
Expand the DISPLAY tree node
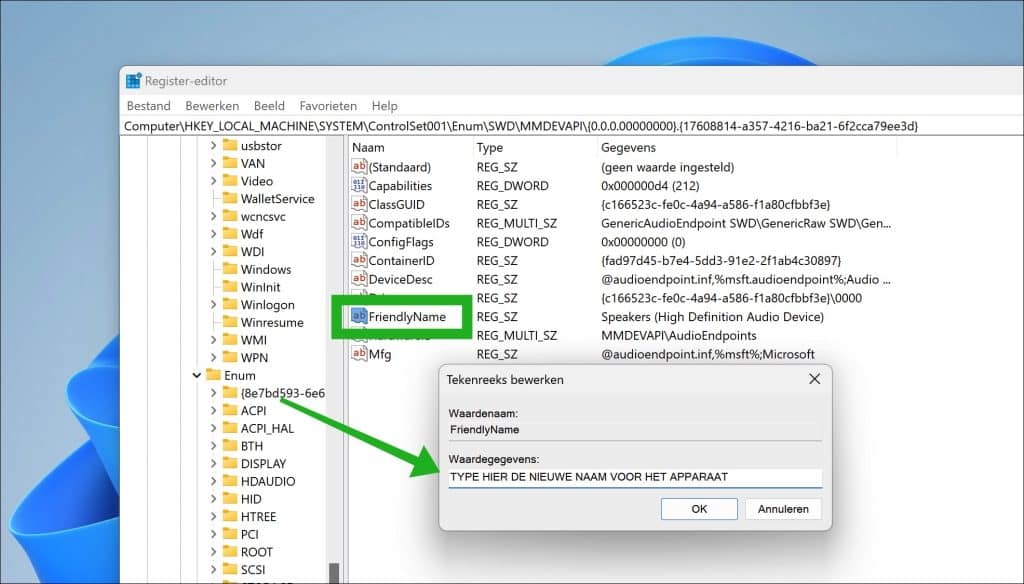point(214,463)
